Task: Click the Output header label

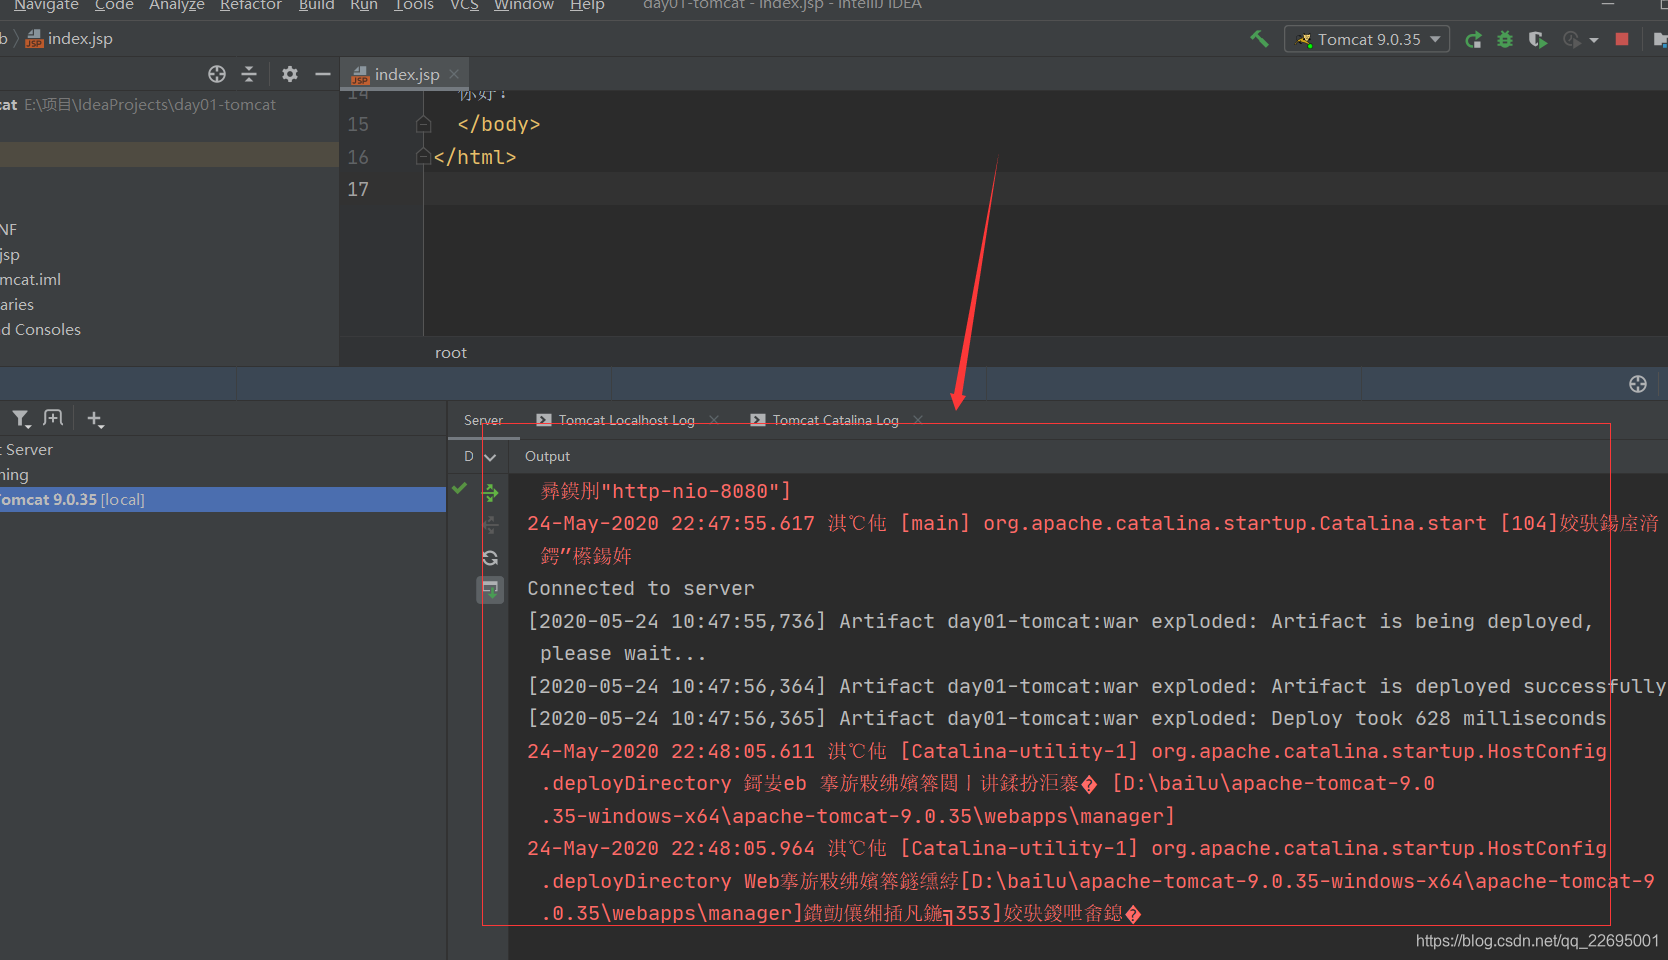Action: pyautogui.click(x=547, y=457)
